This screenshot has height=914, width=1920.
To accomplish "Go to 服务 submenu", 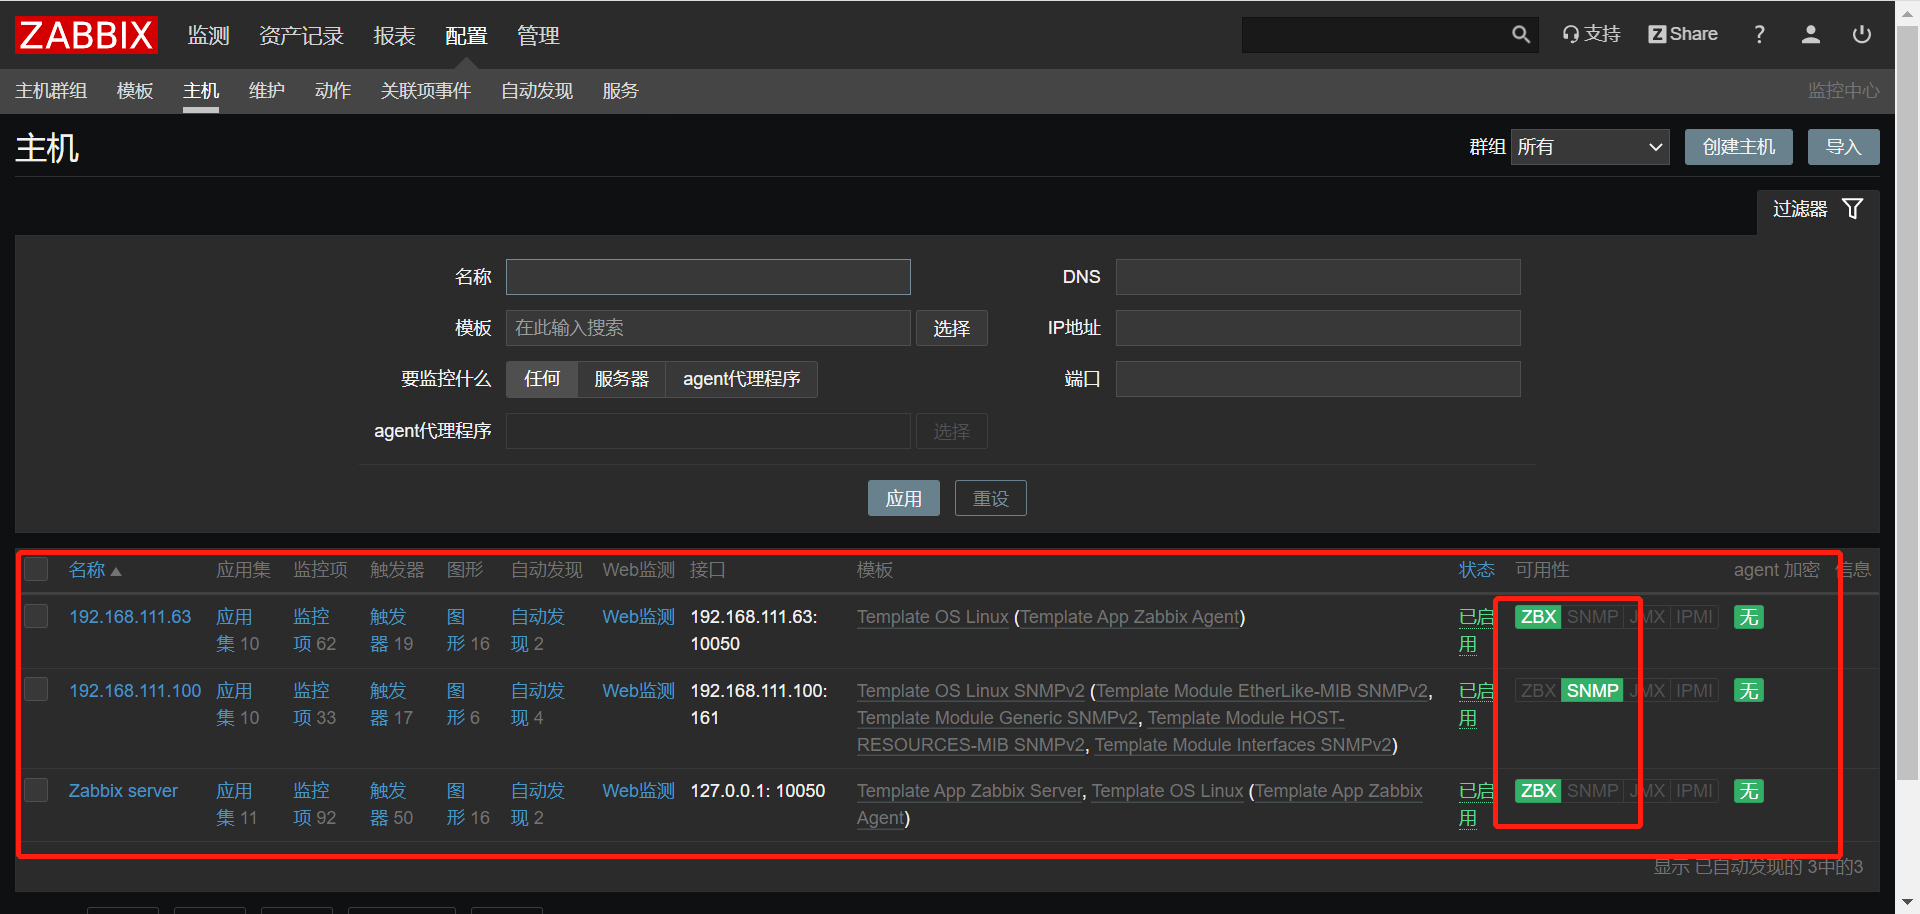I will 620,91.
